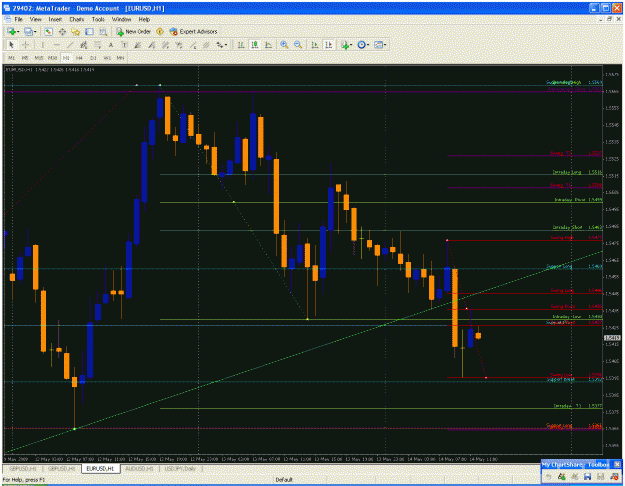Switch to the USDJPY,Daily chart tab
The height and width of the screenshot is (486, 625).
[x=180, y=468]
